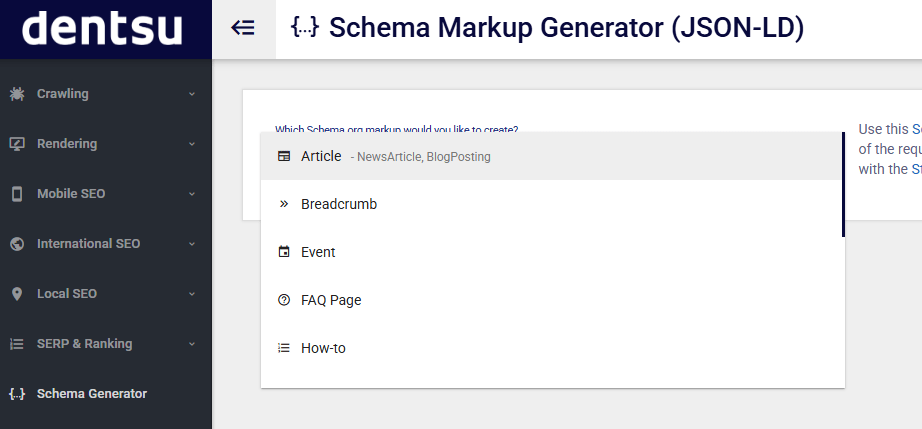Open the Mobile SEO sidebar section
922x429 pixels.
point(106,193)
